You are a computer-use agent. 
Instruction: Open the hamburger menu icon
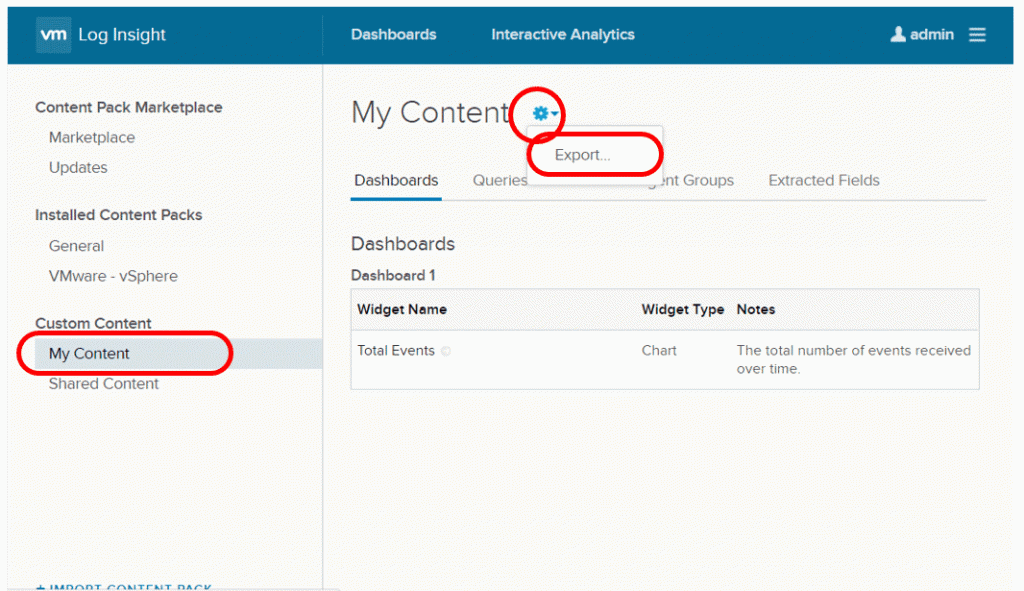pos(977,35)
